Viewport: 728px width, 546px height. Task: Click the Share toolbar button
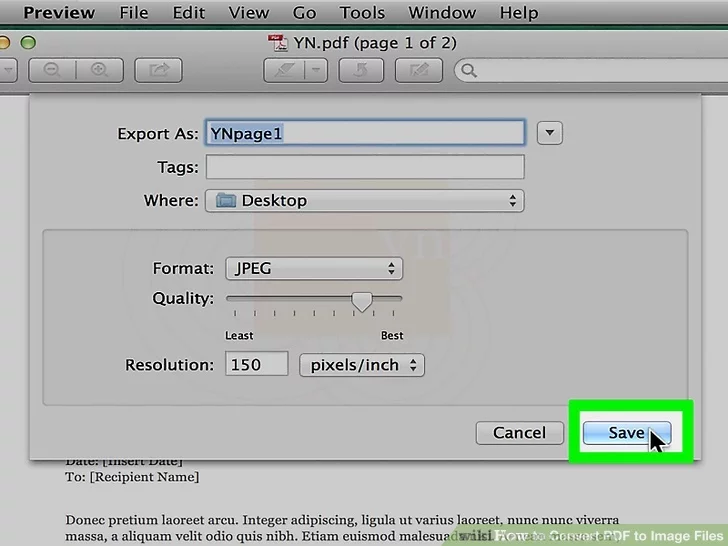(x=158, y=71)
